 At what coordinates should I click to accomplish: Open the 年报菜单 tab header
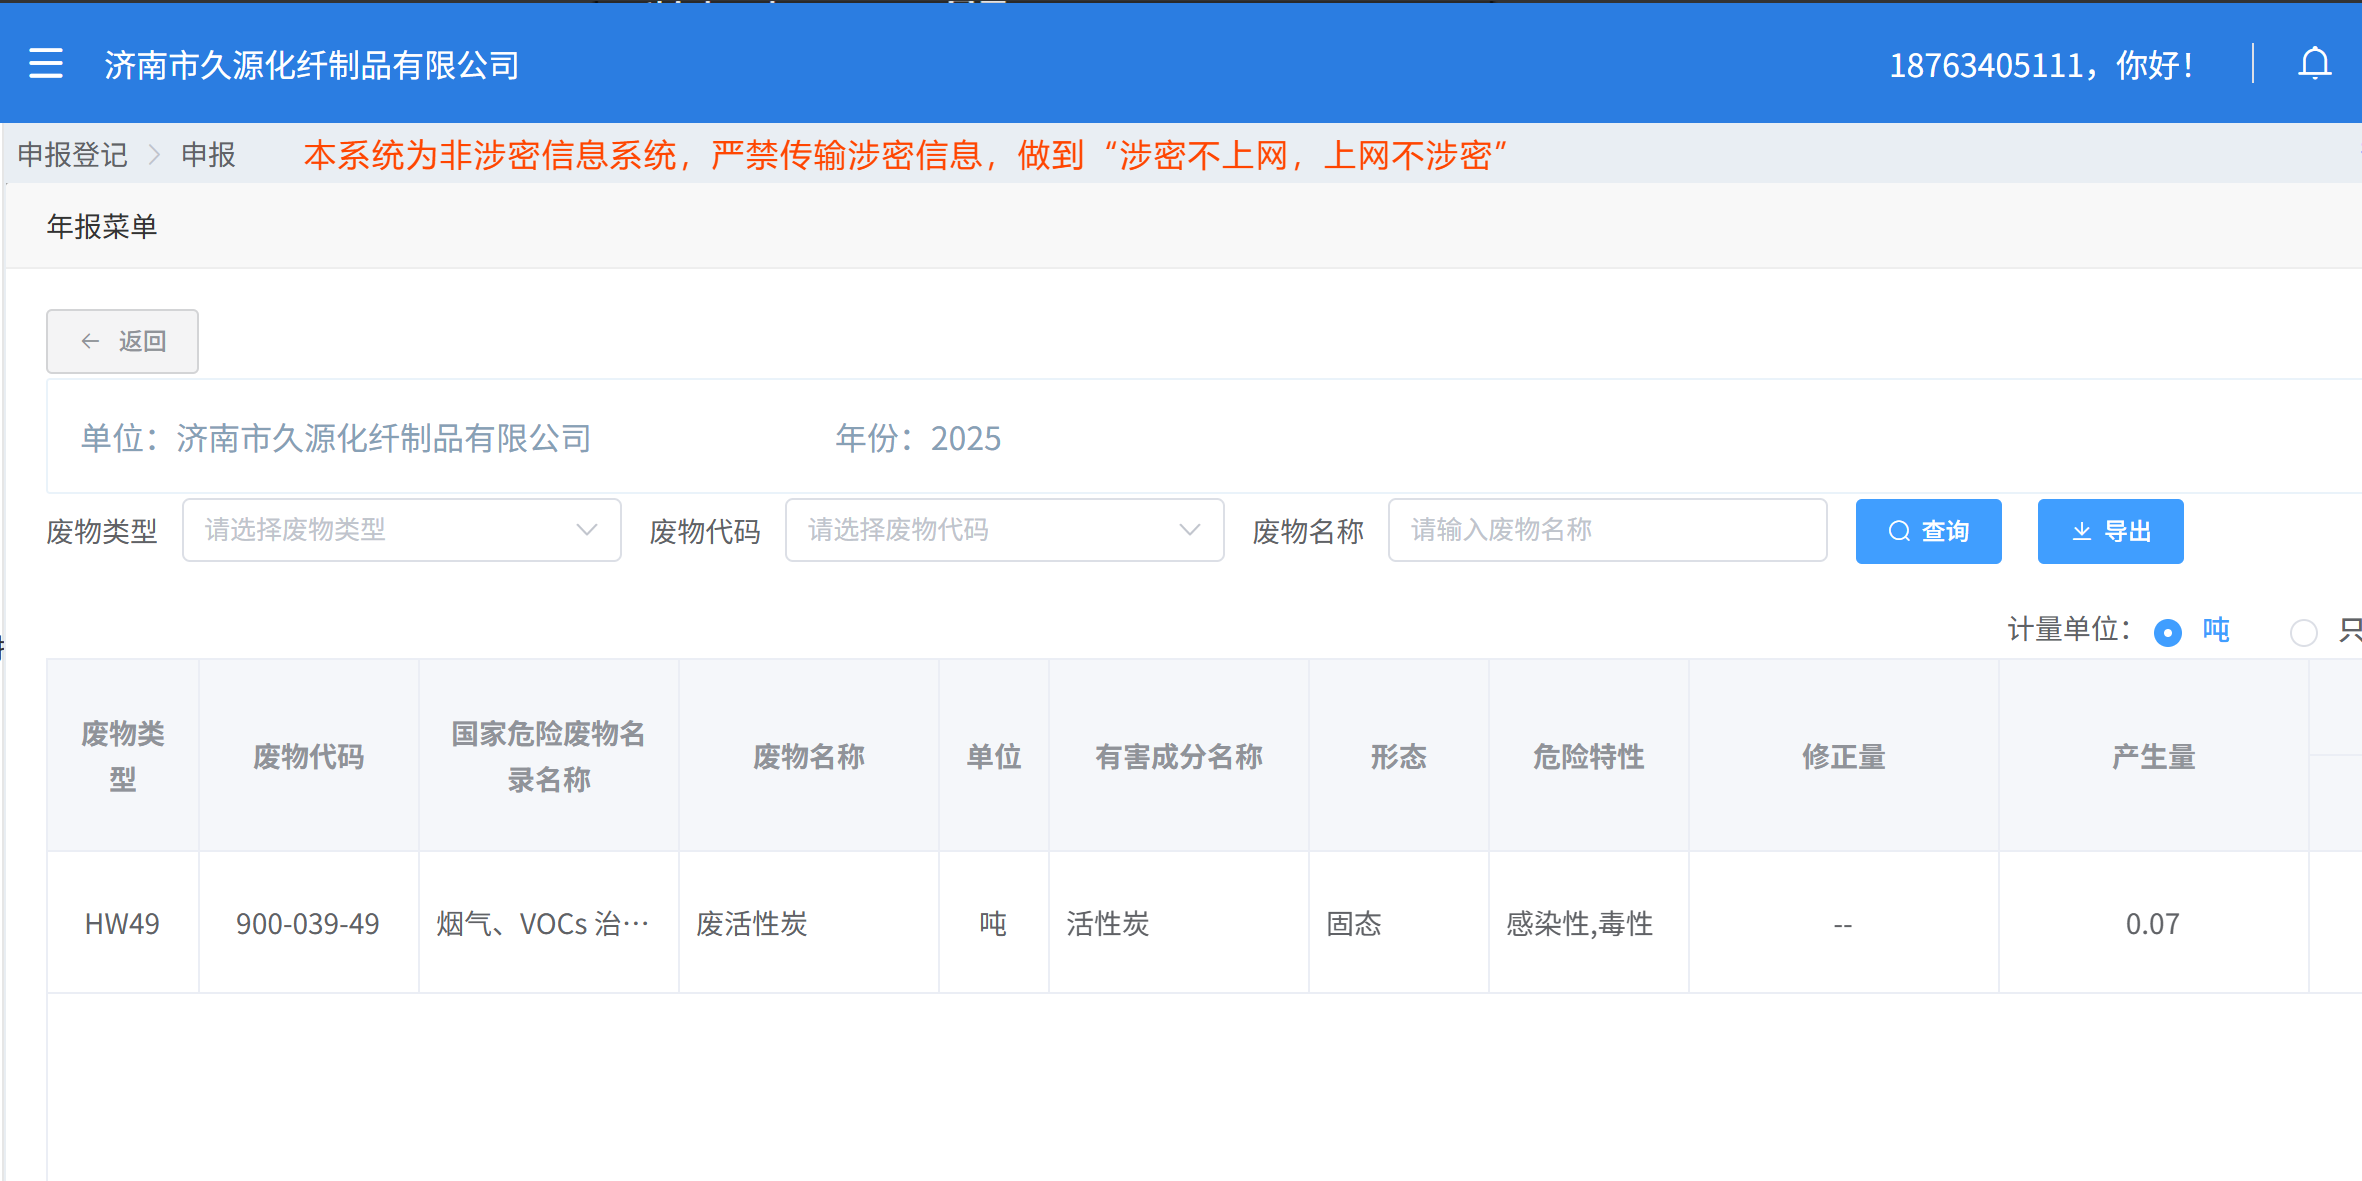[x=102, y=227]
